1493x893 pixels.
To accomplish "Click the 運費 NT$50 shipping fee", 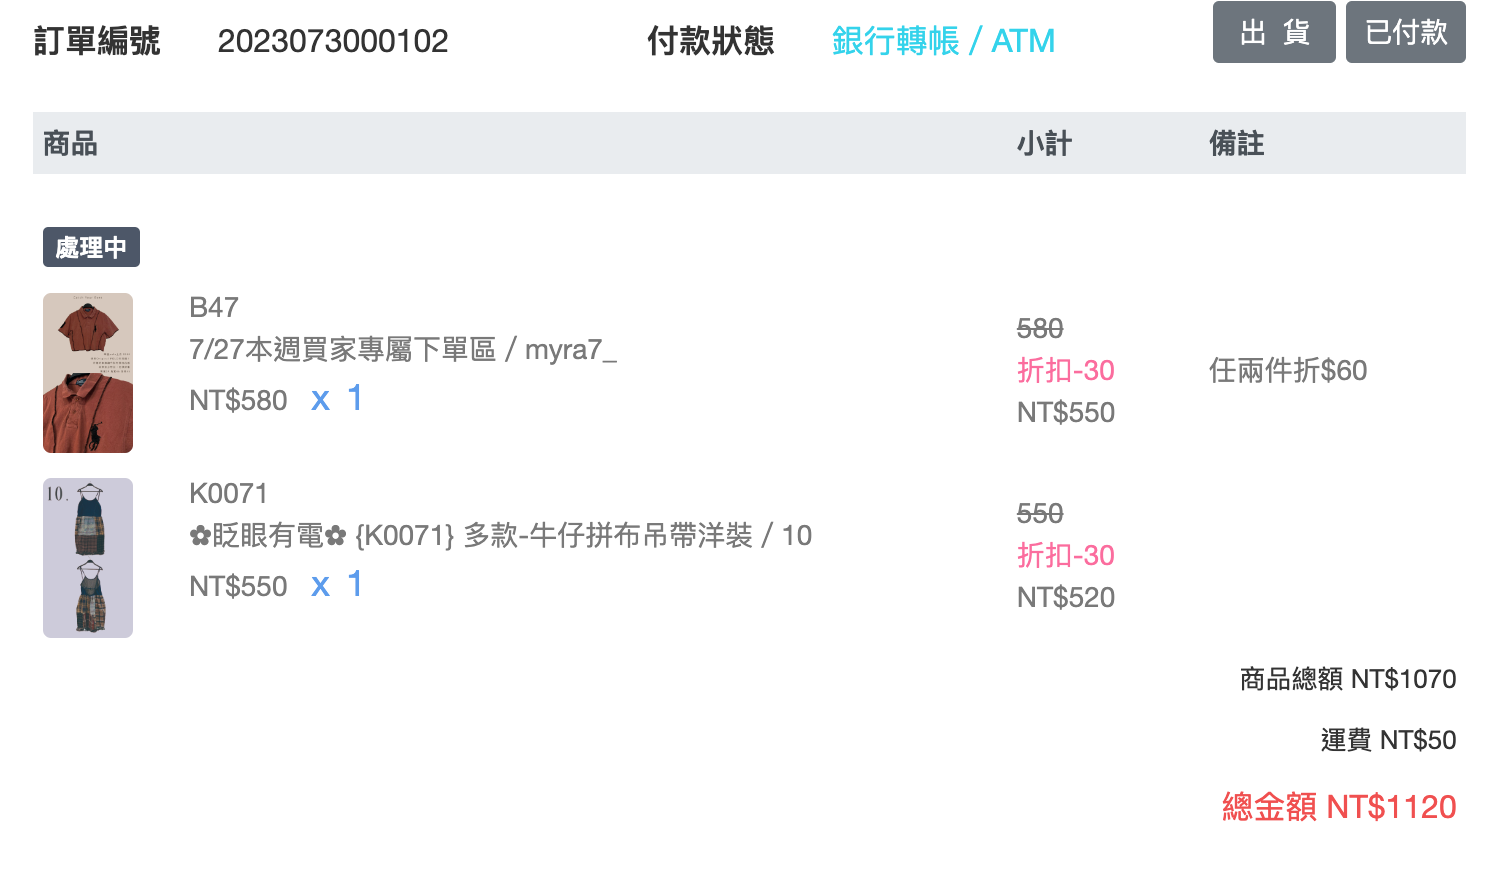I will coord(1387,740).
